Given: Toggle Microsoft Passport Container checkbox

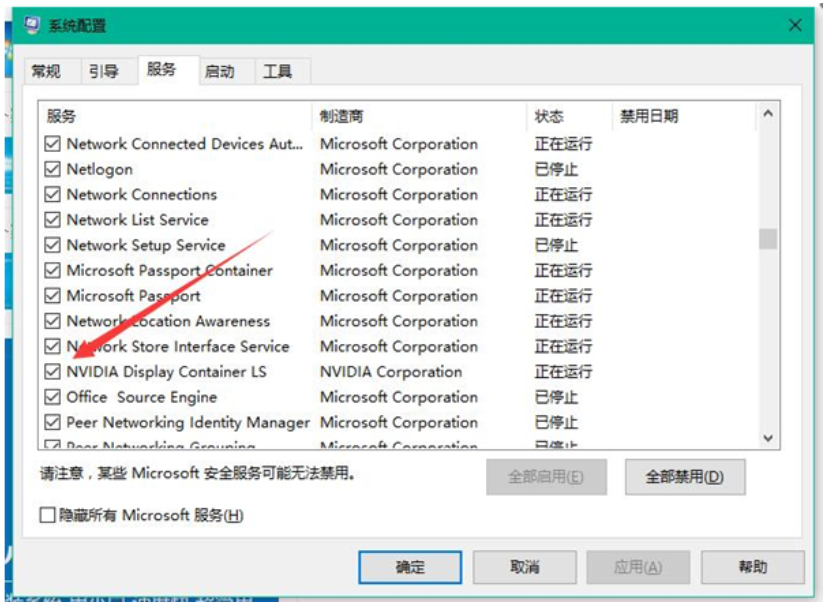Looking at the screenshot, I should (53, 271).
